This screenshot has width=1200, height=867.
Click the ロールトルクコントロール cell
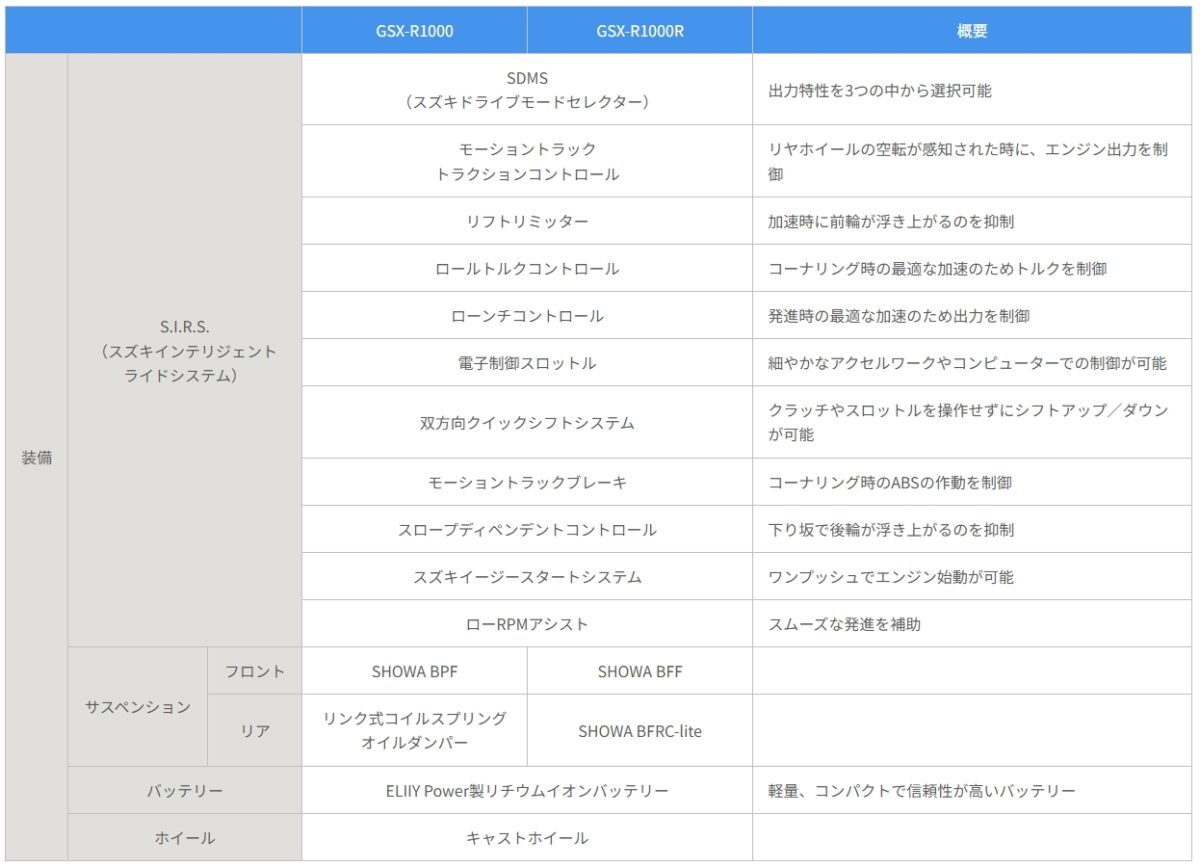[x=527, y=269]
